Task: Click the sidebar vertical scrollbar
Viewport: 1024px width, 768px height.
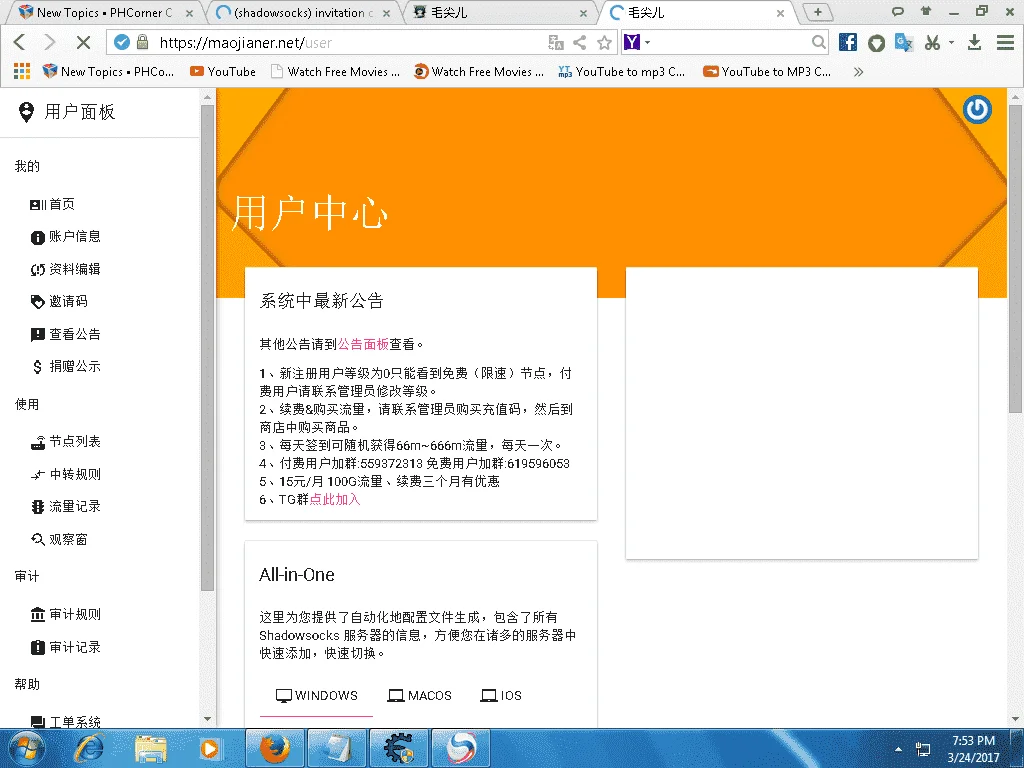Action: tap(208, 347)
